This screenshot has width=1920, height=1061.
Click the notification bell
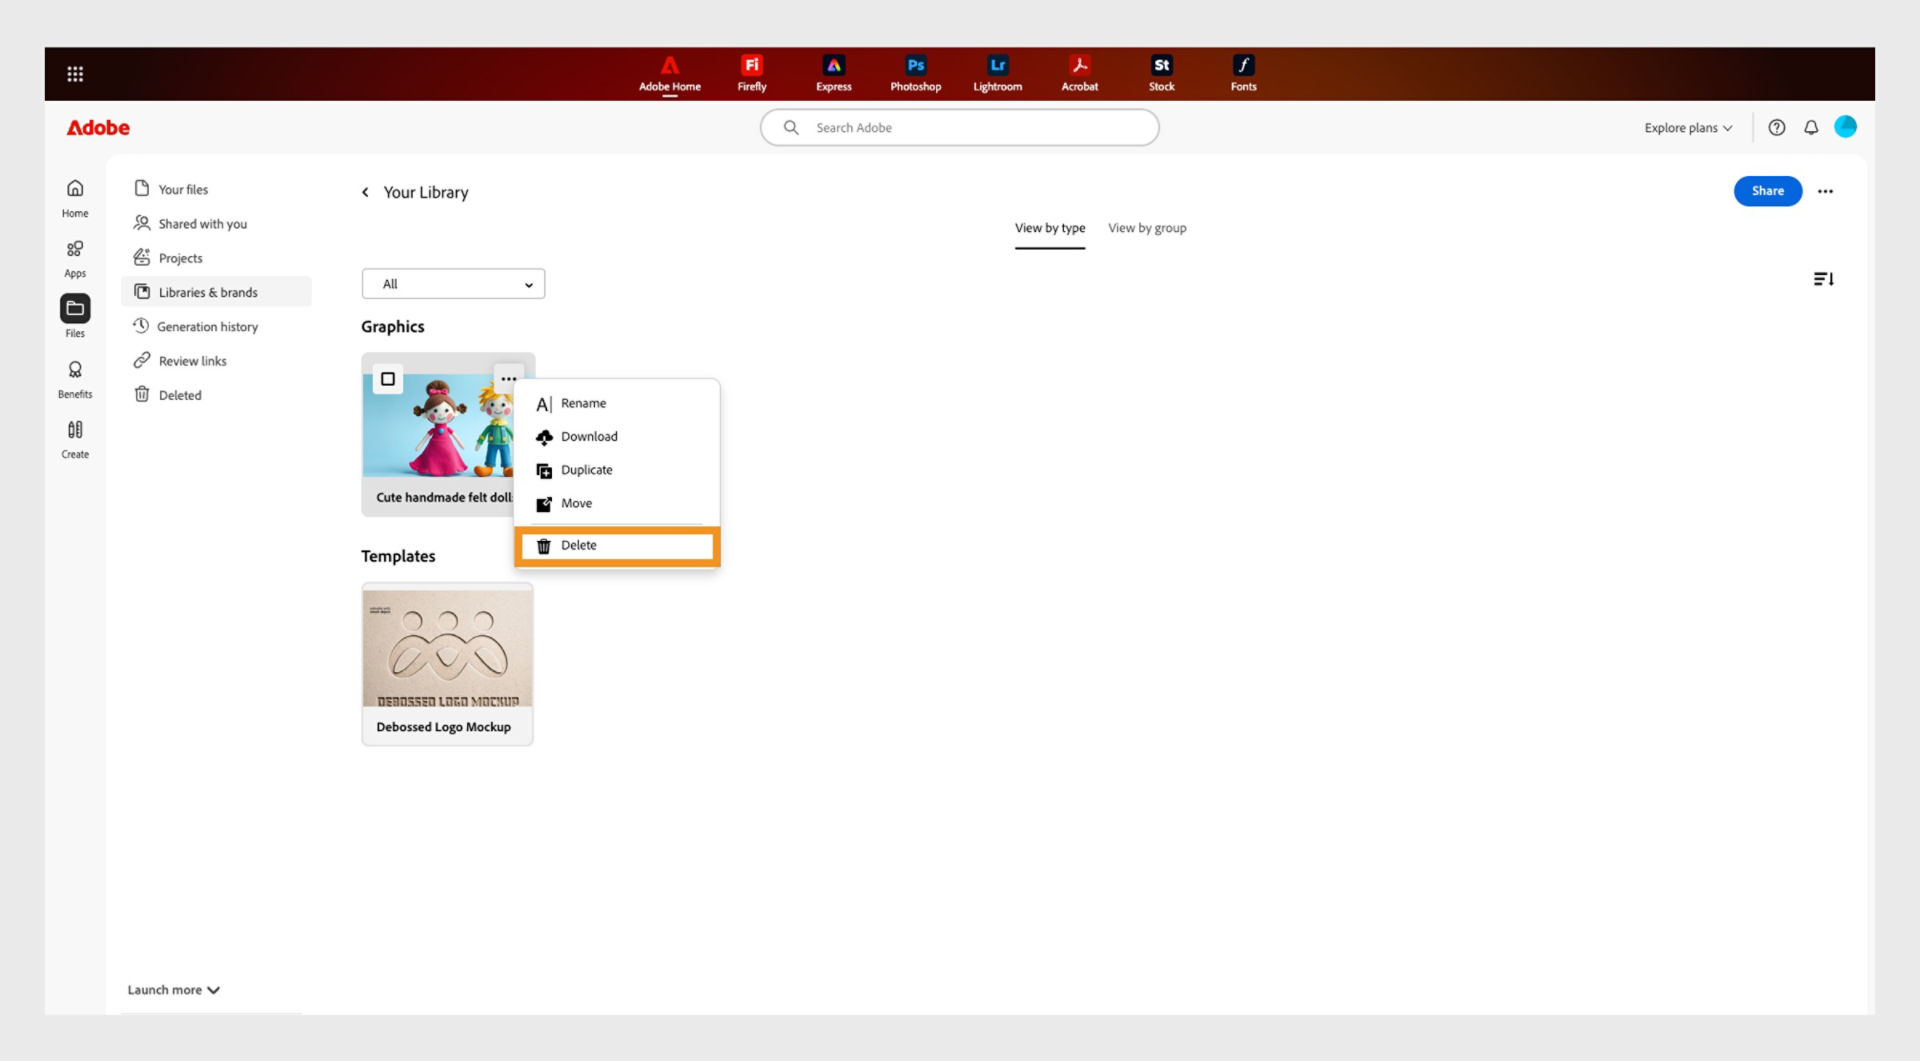[1810, 127]
